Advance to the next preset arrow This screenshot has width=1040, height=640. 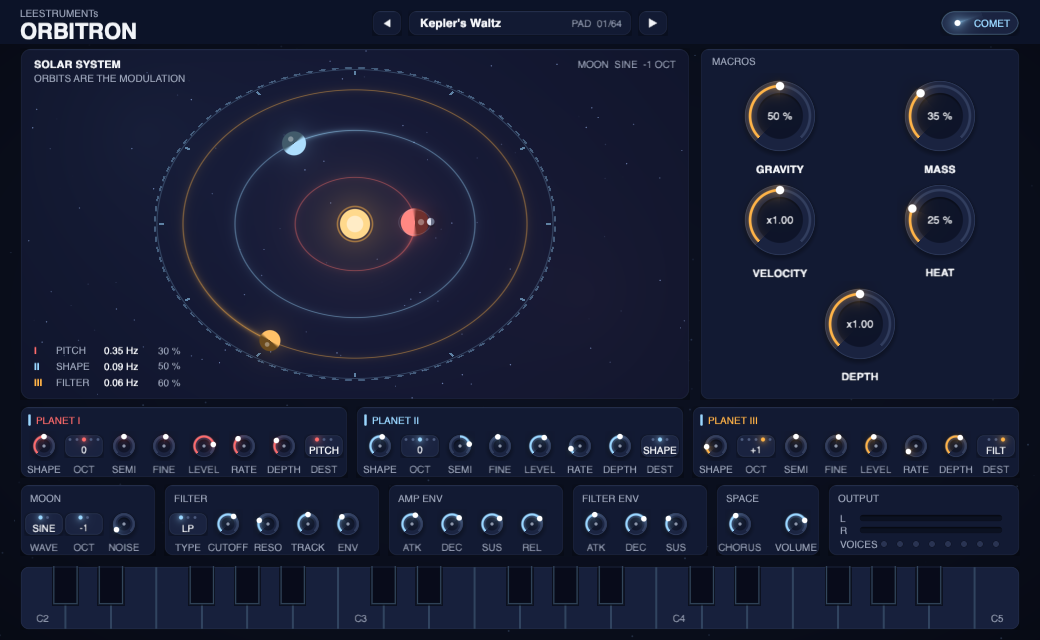pyautogui.click(x=653, y=23)
